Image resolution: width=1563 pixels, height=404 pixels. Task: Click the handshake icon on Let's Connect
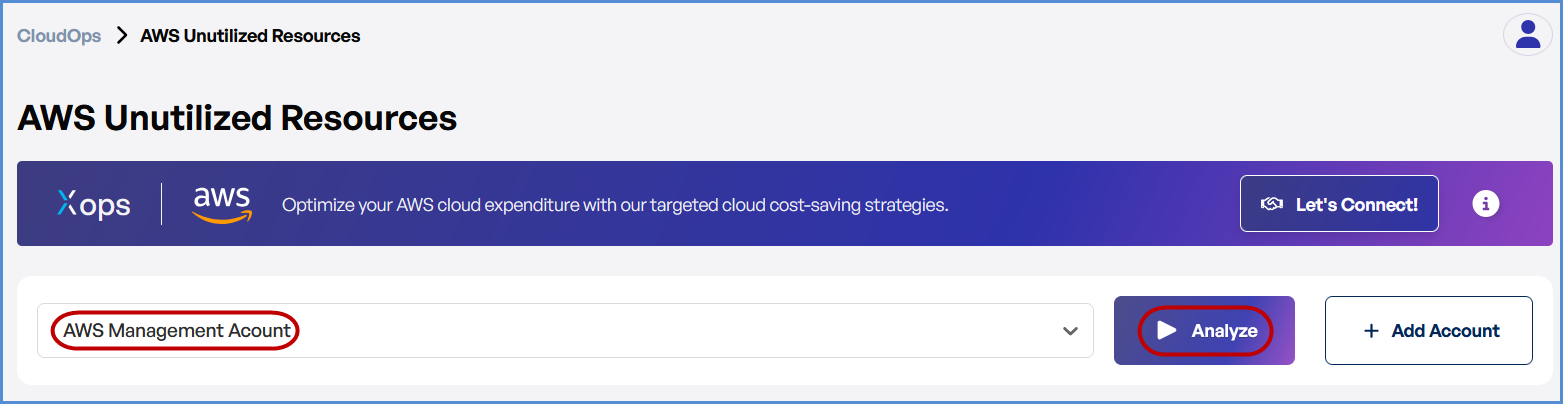[x=1272, y=204]
